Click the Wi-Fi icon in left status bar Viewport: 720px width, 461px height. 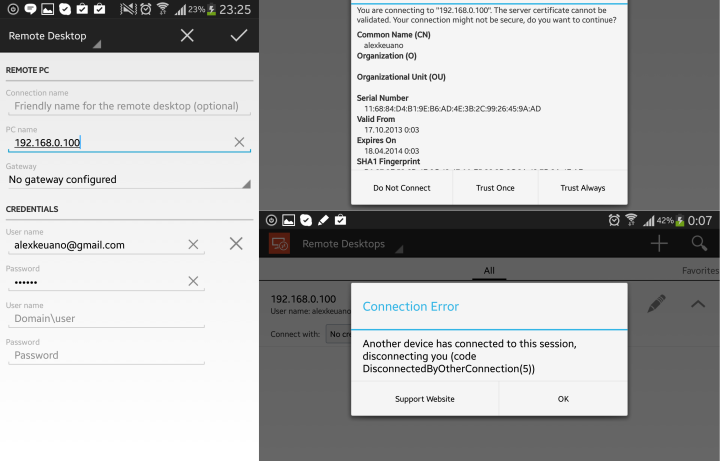(163, 9)
